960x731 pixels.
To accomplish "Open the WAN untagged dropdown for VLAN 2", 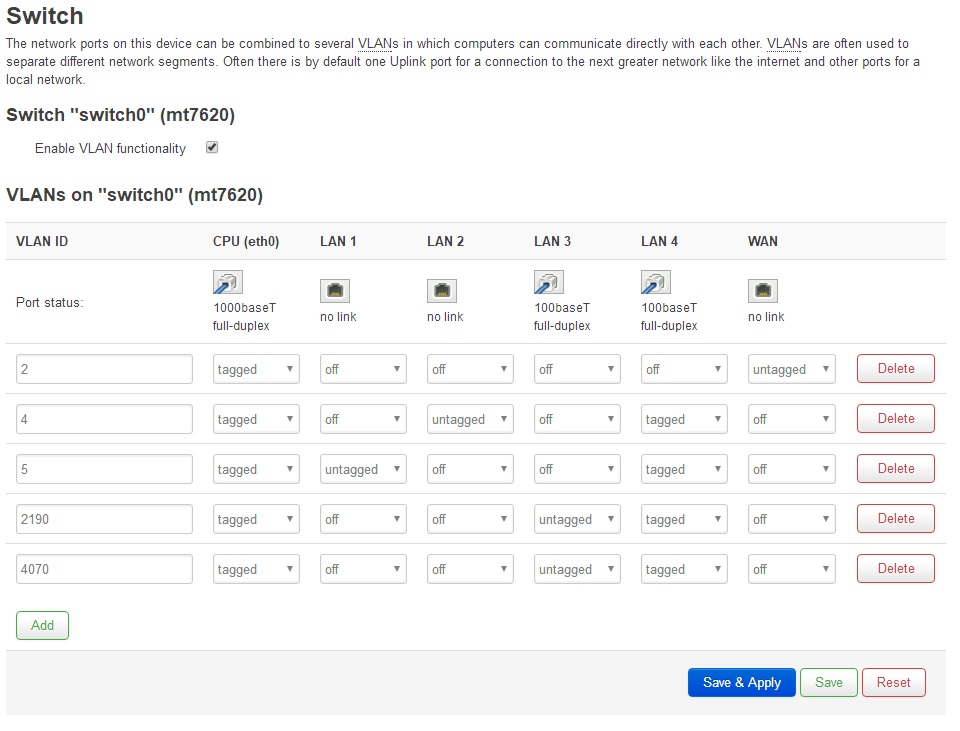I will (x=791, y=368).
